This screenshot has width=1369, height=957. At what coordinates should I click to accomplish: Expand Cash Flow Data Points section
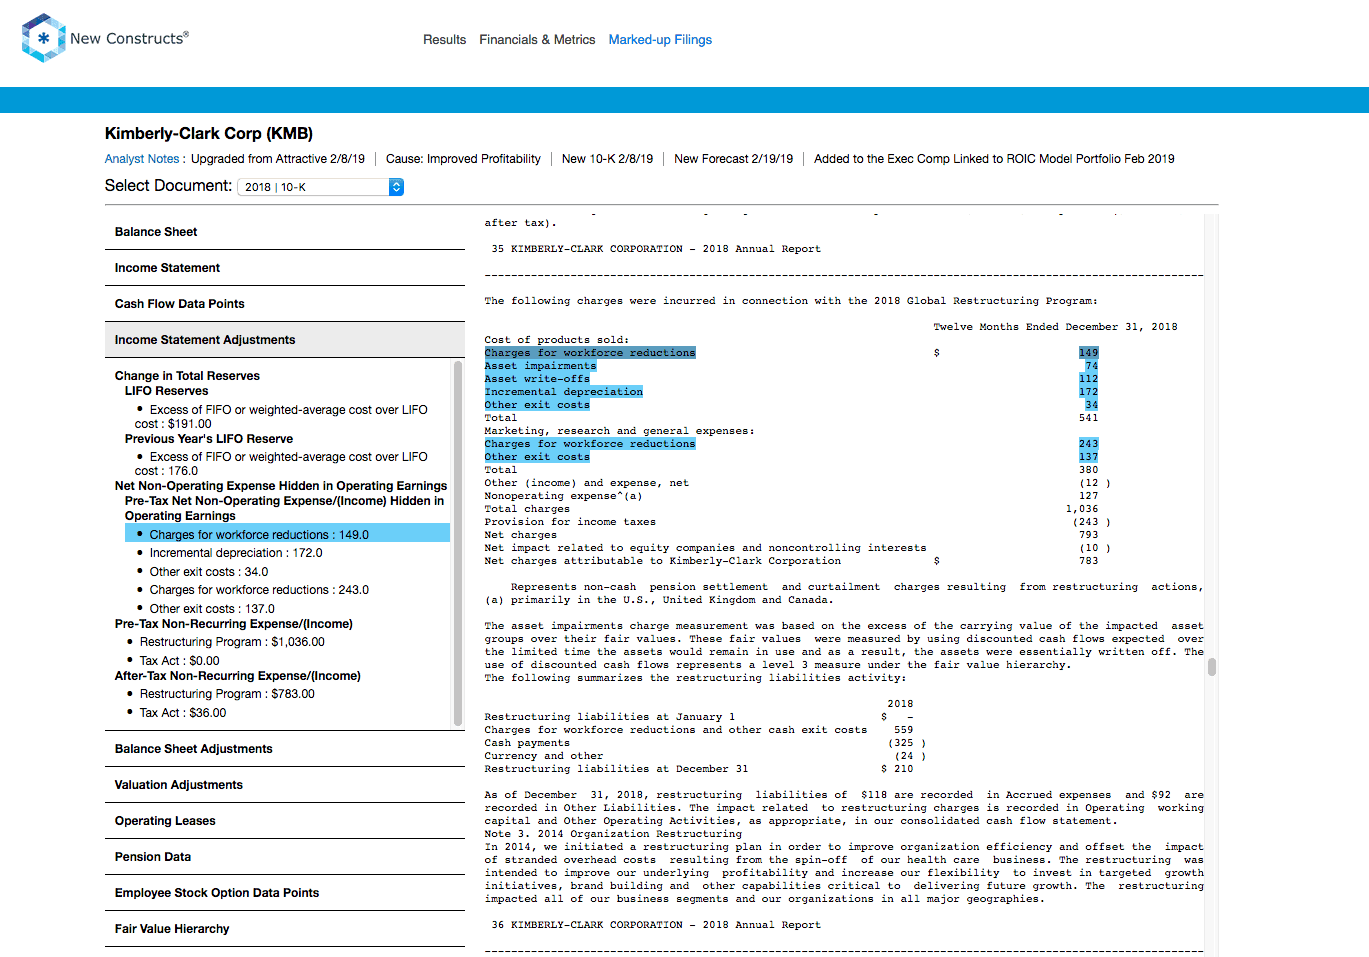click(285, 304)
